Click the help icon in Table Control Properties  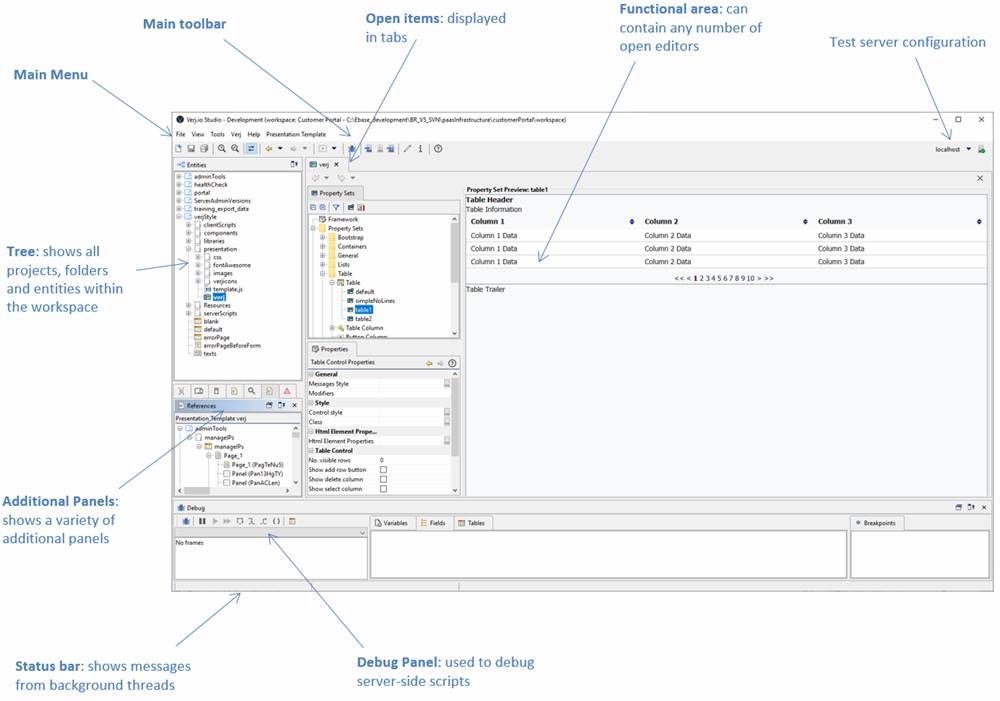tap(452, 363)
